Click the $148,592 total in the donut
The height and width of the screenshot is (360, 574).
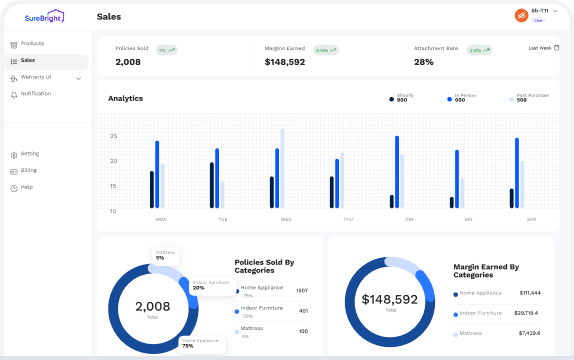[x=390, y=300]
